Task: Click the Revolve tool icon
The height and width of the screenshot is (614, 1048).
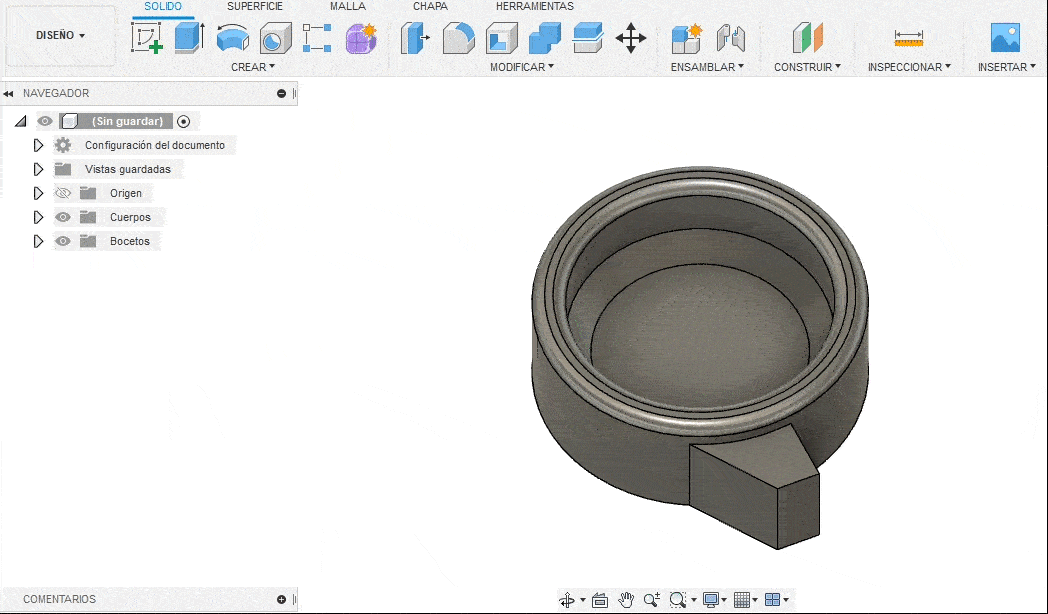Action: (232, 38)
